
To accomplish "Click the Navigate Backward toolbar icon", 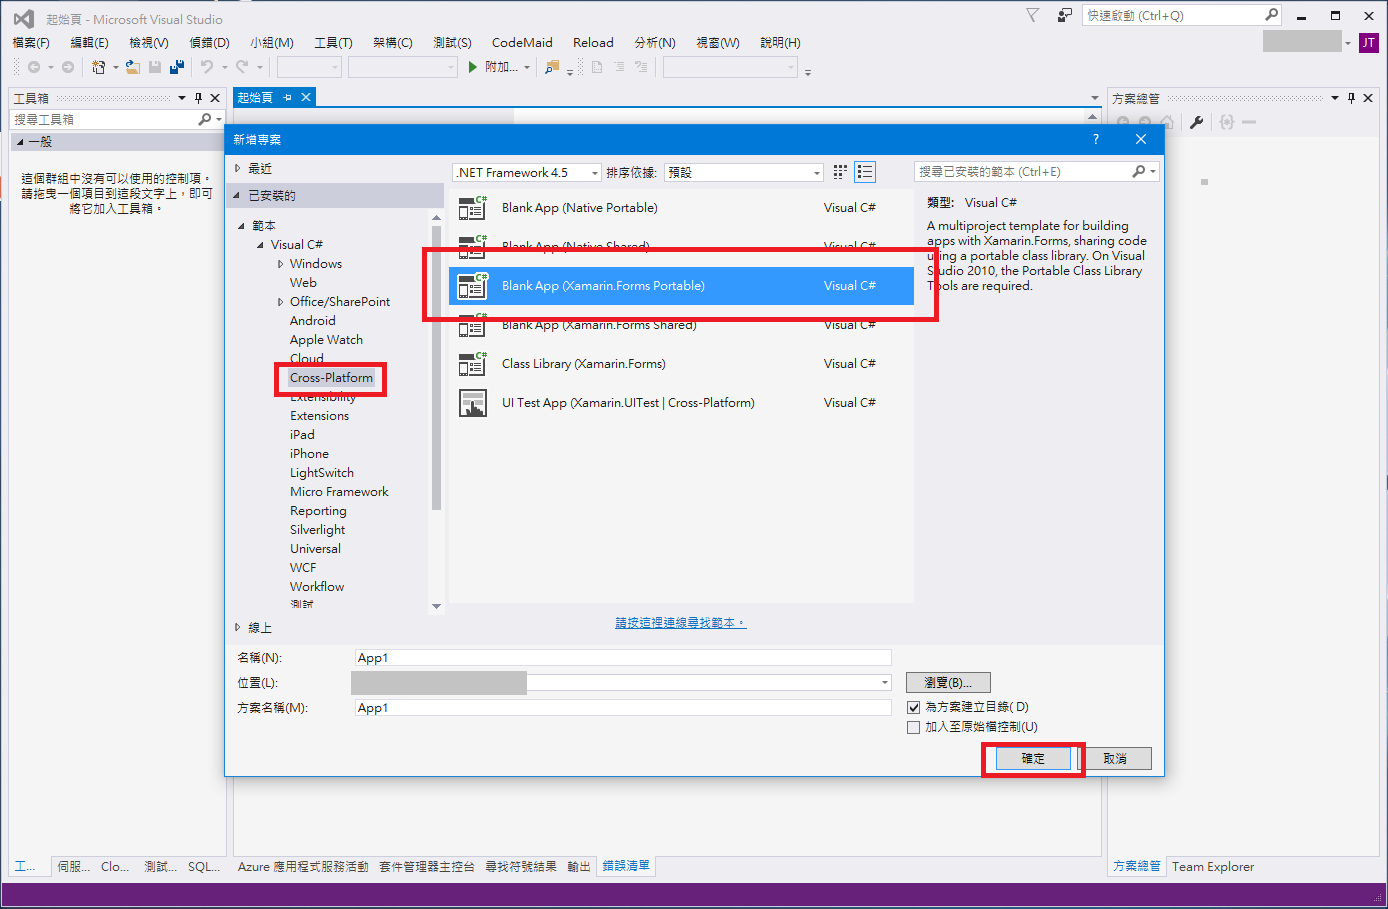I will coord(34,67).
